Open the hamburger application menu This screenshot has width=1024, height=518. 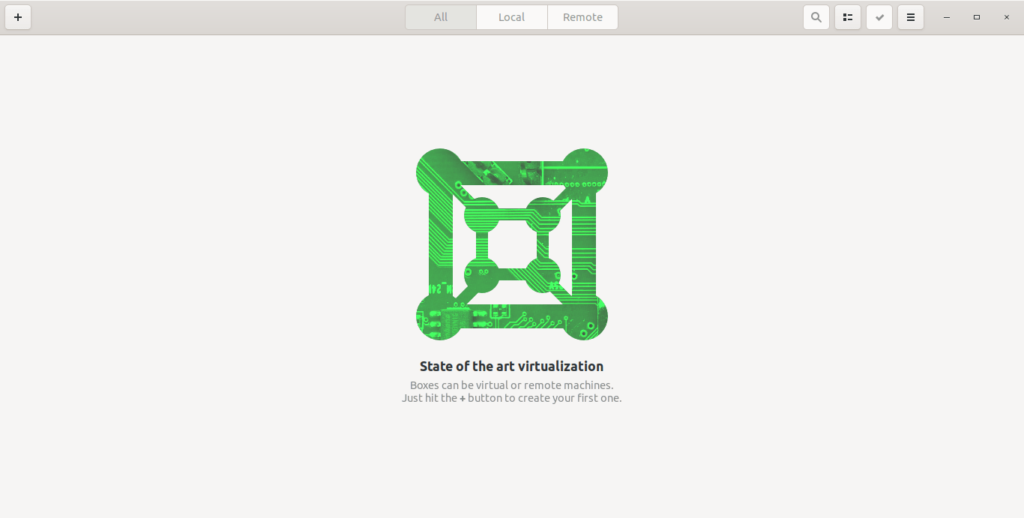910,17
